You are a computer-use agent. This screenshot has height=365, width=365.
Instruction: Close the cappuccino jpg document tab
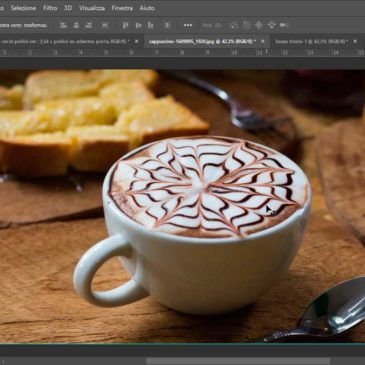[263, 41]
